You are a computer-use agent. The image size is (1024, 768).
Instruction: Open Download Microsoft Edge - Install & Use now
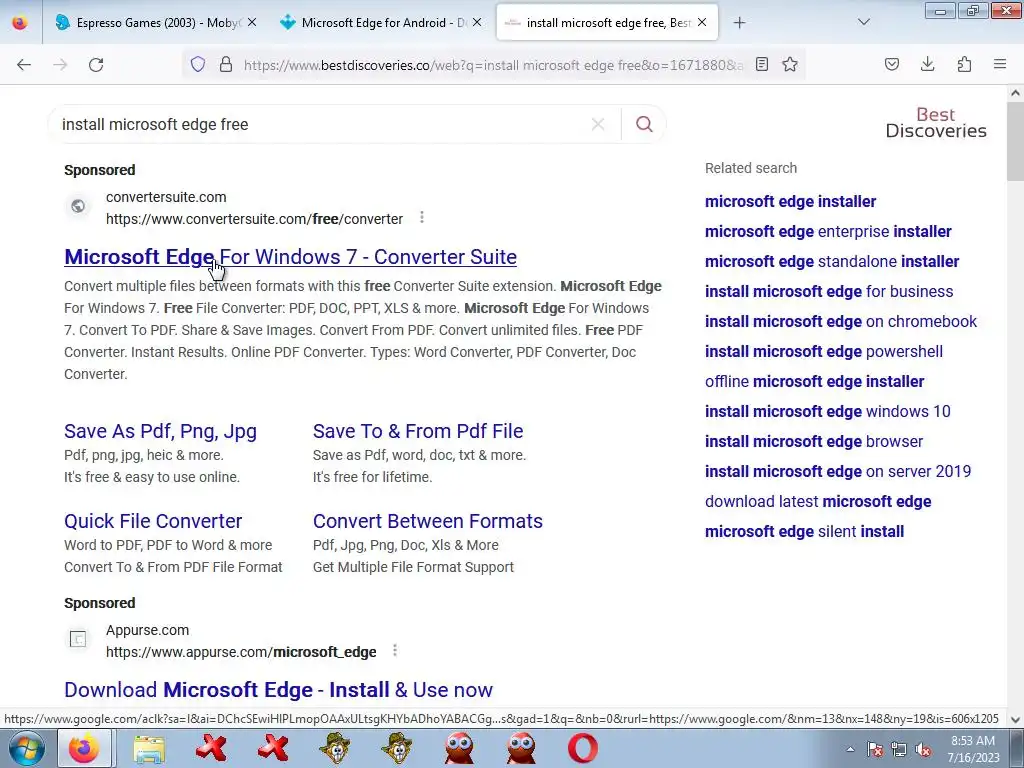coord(278,690)
